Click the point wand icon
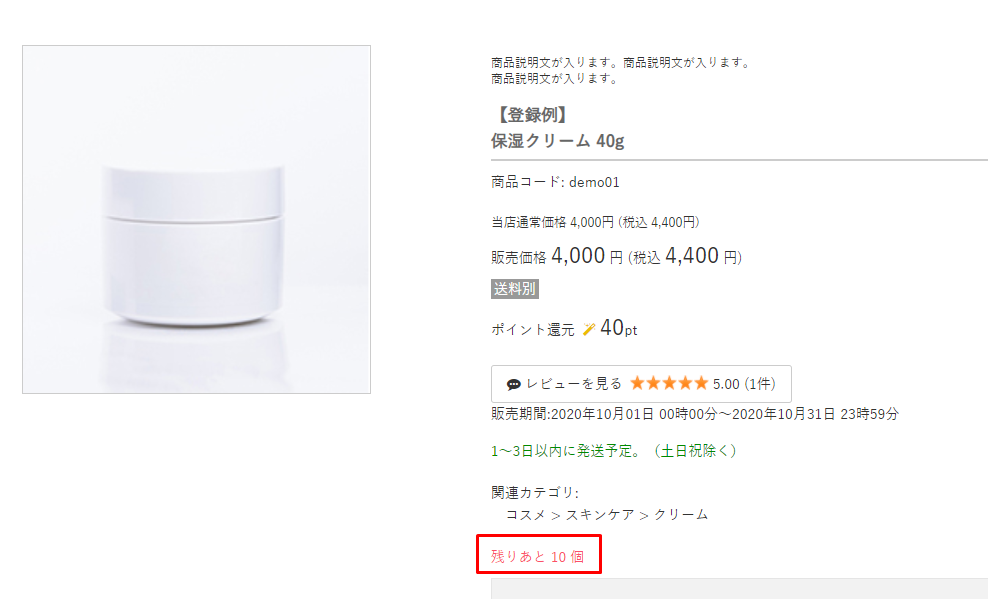This screenshot has height=599, width=988. pos(588,329)
